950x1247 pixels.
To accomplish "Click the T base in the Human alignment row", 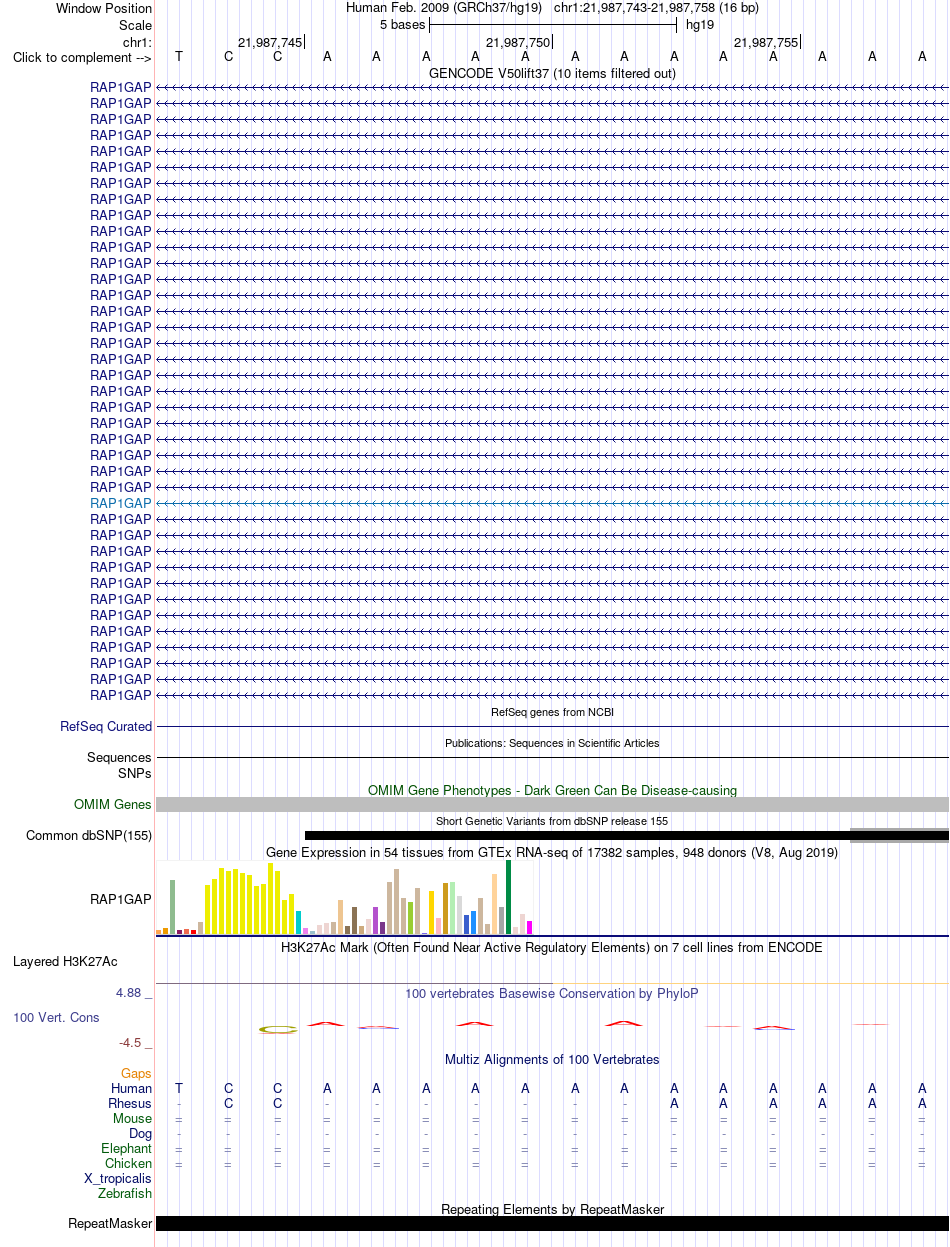I will 179,1088.
